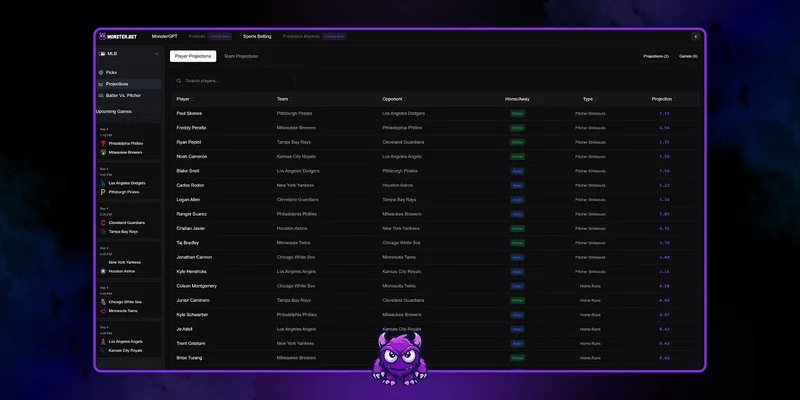Screen dimensions: 800x400
Task: Click Minnesota Twins logo in upcoming games
Action: pyautogui.click(x=103, y=311)
